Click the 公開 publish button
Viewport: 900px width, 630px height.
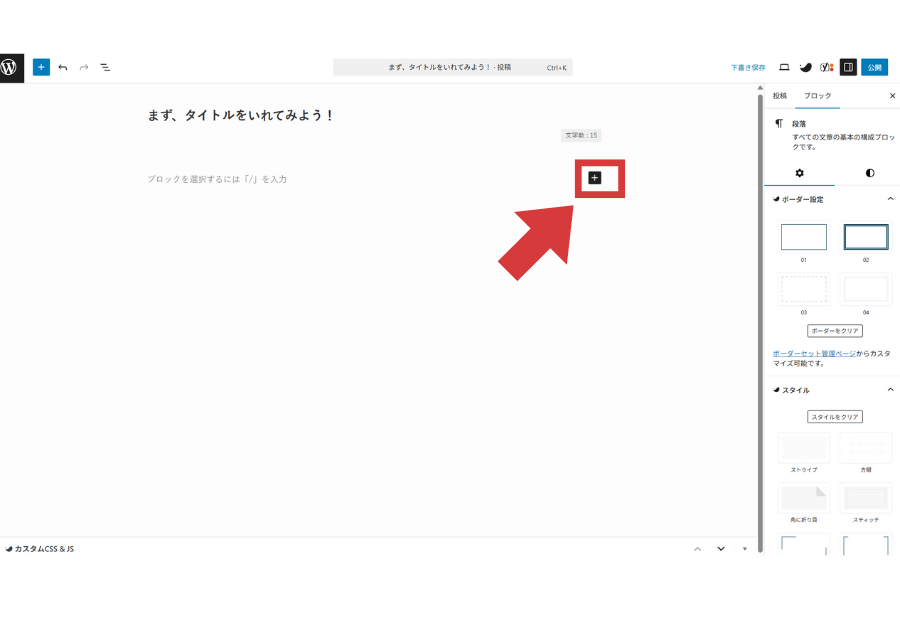(x=874, y=67)
